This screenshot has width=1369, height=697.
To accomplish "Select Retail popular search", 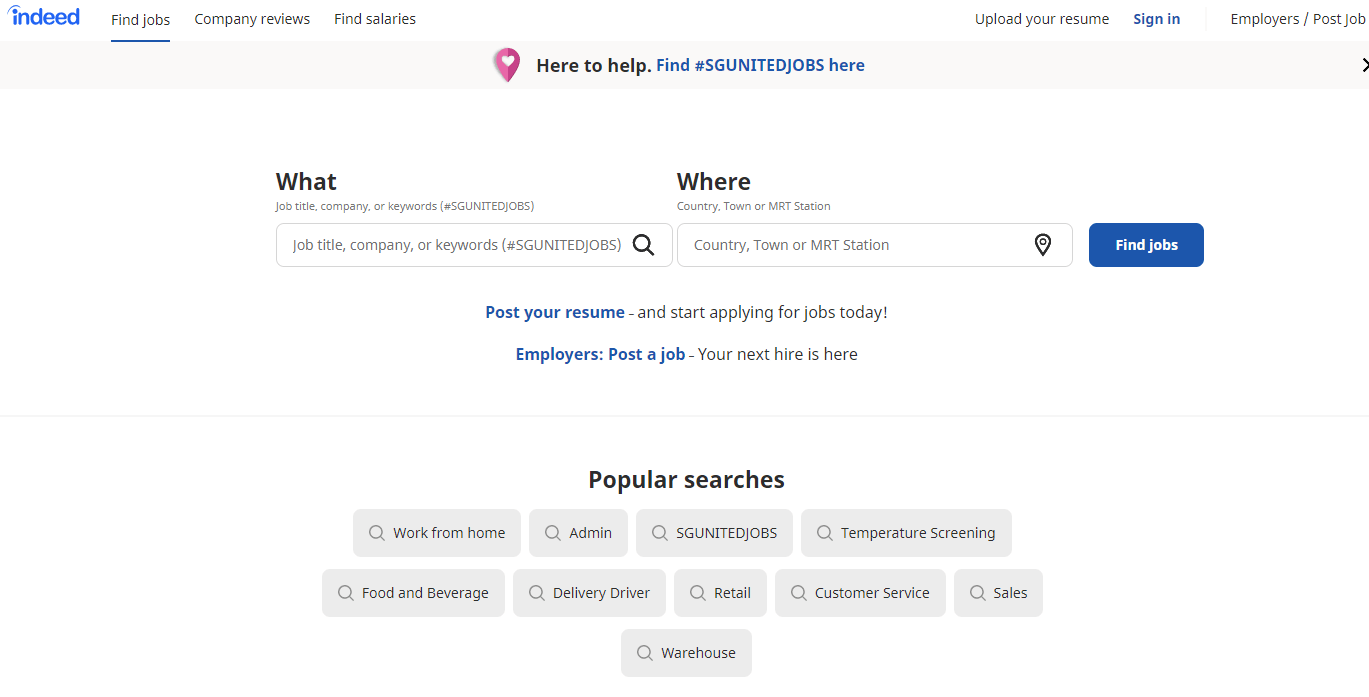I will coord(720,593).
